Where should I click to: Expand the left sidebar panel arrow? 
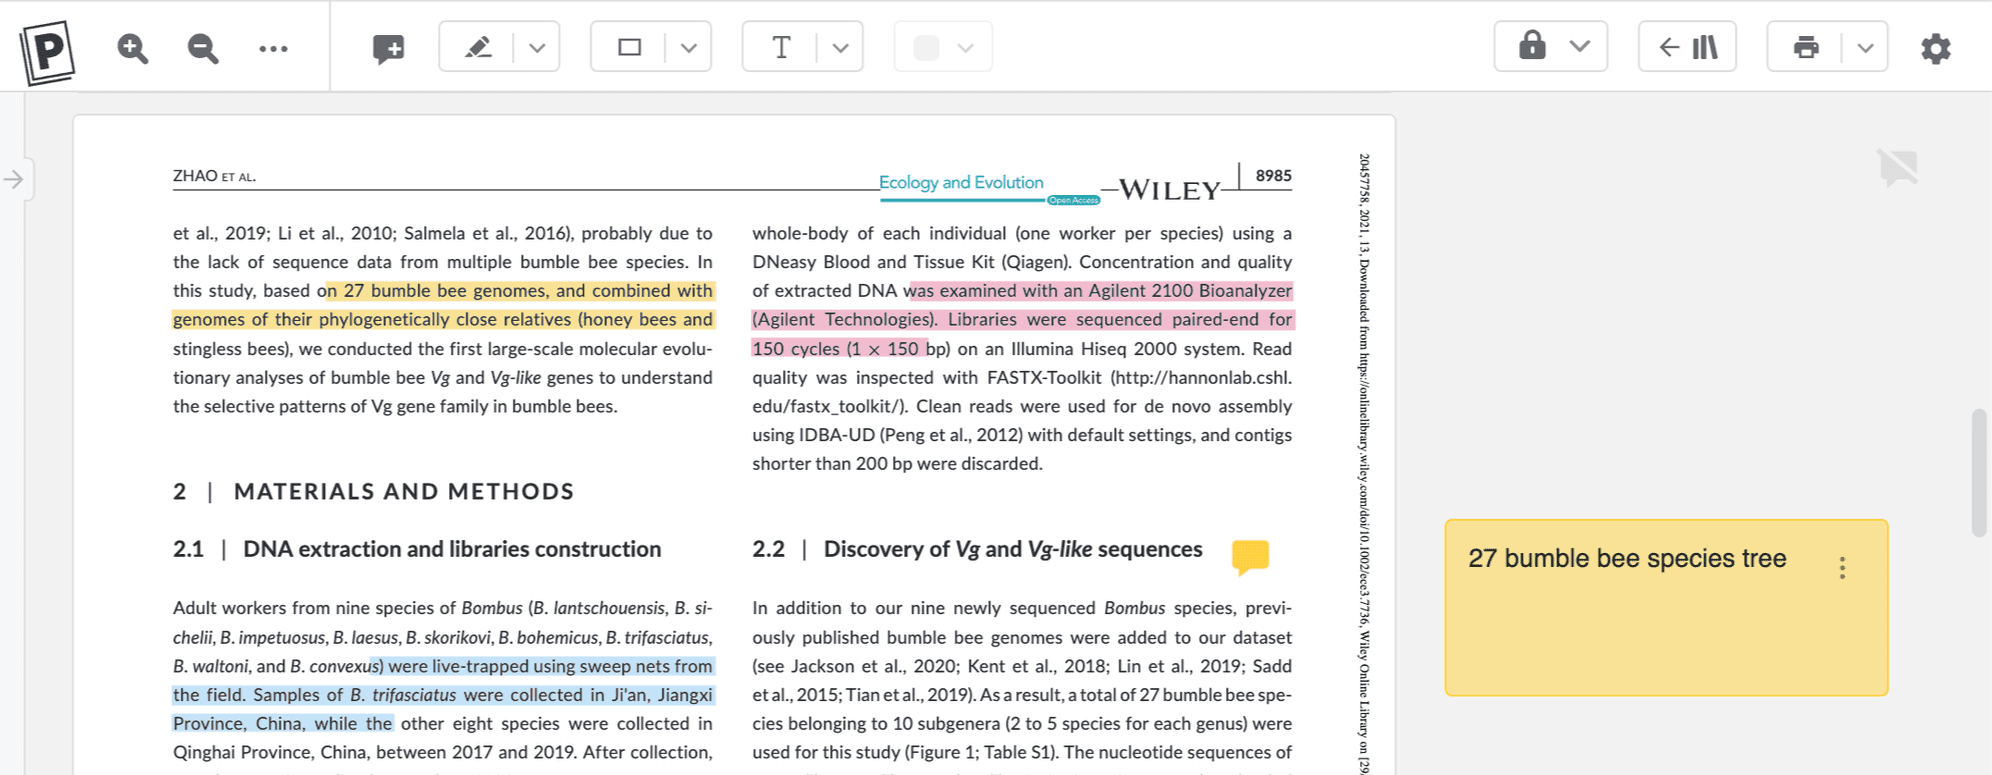14,180
